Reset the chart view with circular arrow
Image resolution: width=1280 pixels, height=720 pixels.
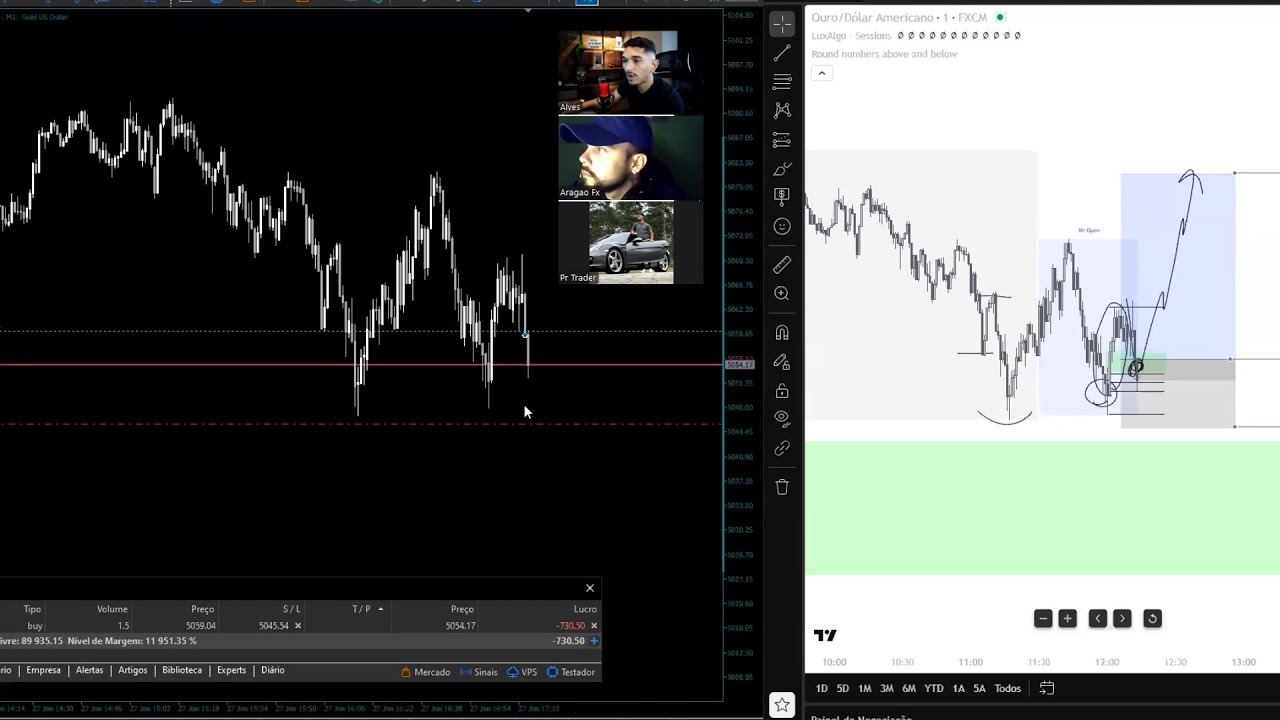[1152, 619]
